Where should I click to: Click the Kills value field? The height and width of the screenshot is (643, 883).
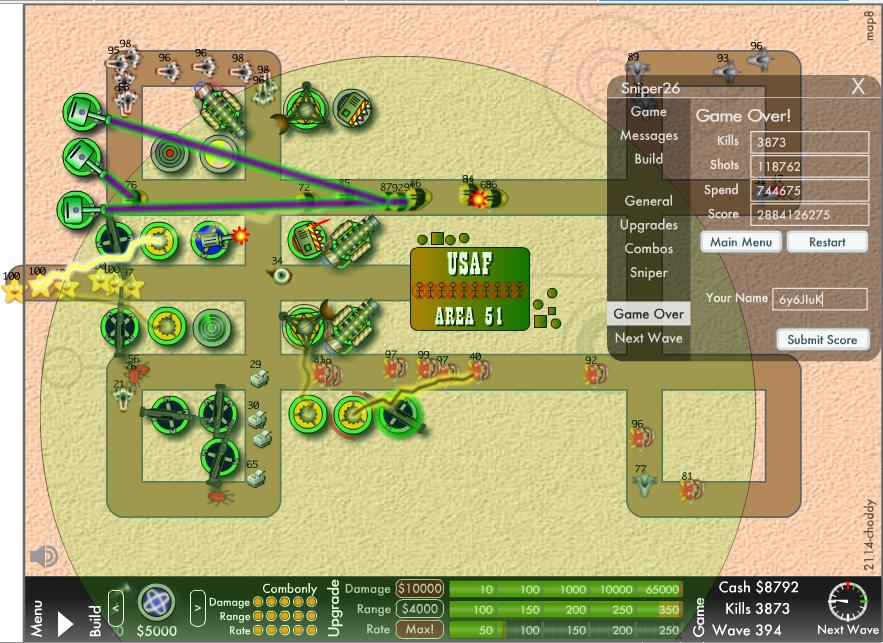(x=809, y=142)
